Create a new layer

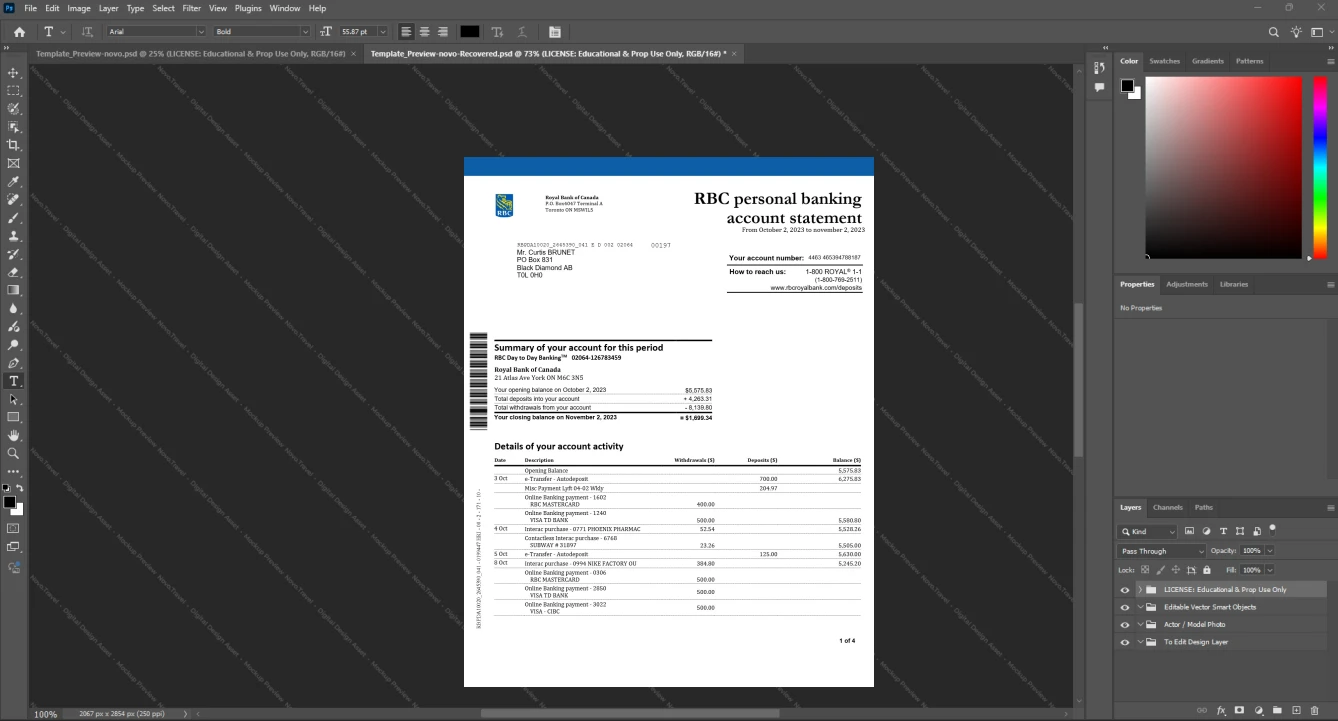tap(1296, 710)
